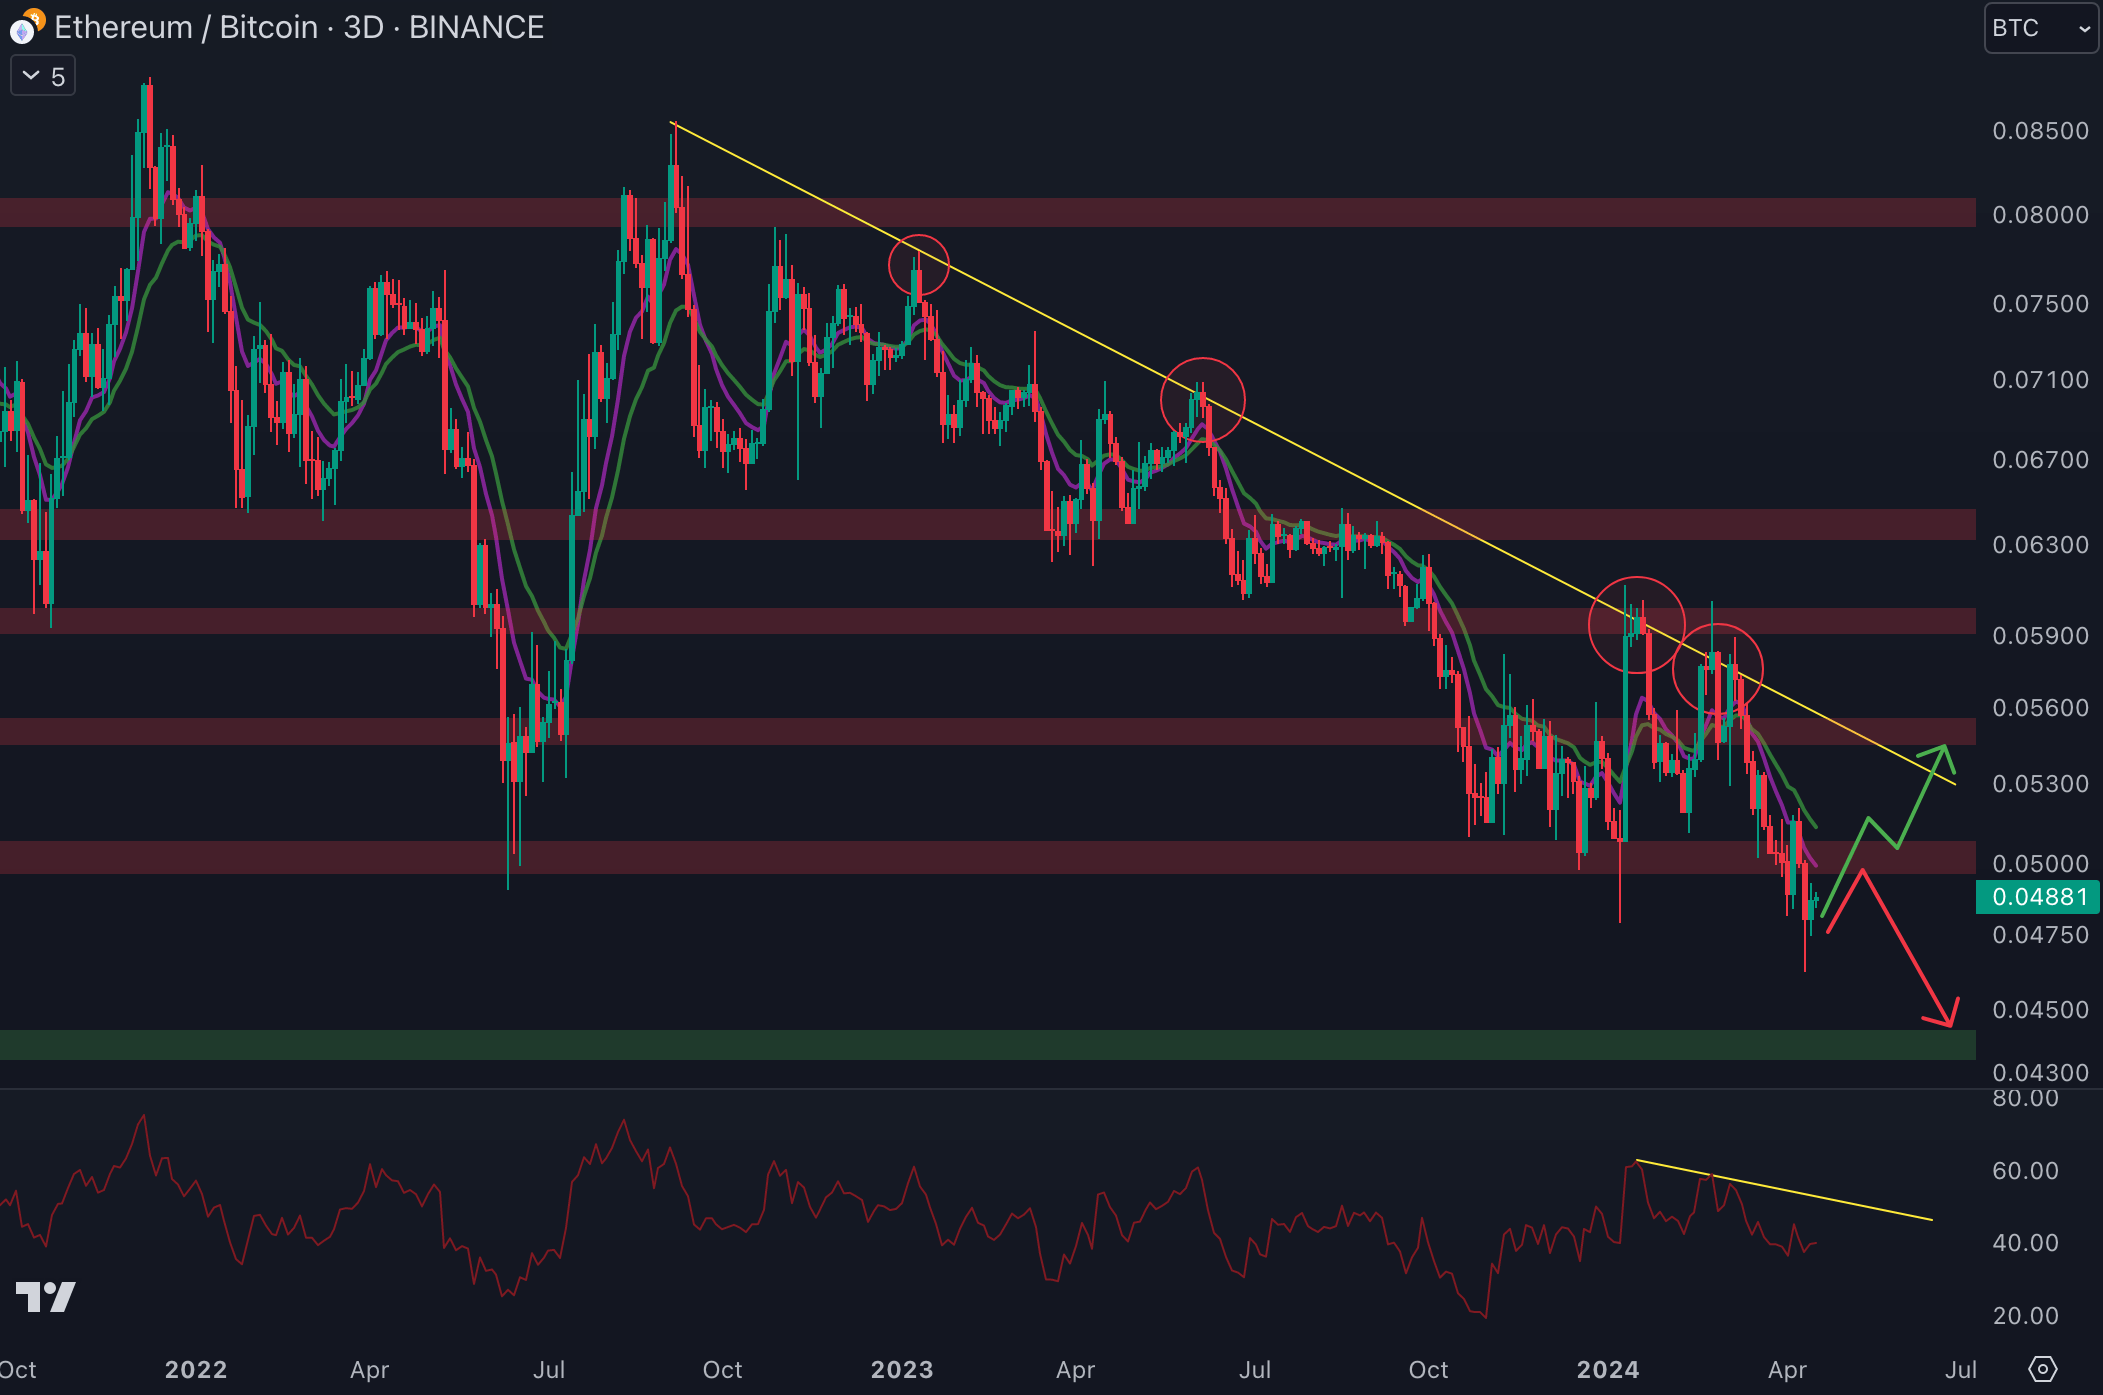Open chart settings gear icon

(2042, 1368)
